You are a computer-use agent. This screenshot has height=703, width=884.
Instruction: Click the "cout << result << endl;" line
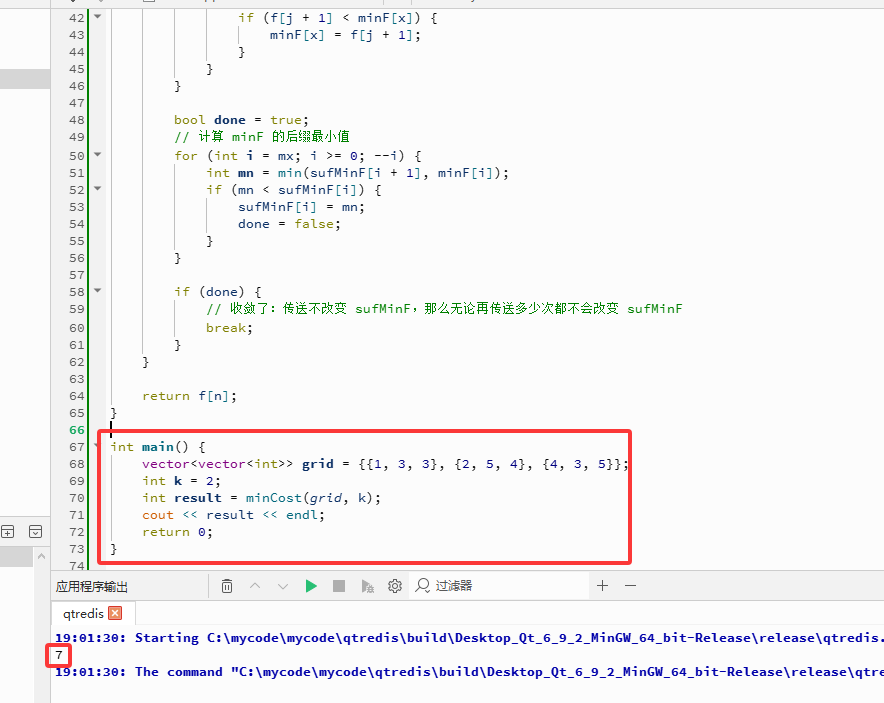[x=233, y=515]
